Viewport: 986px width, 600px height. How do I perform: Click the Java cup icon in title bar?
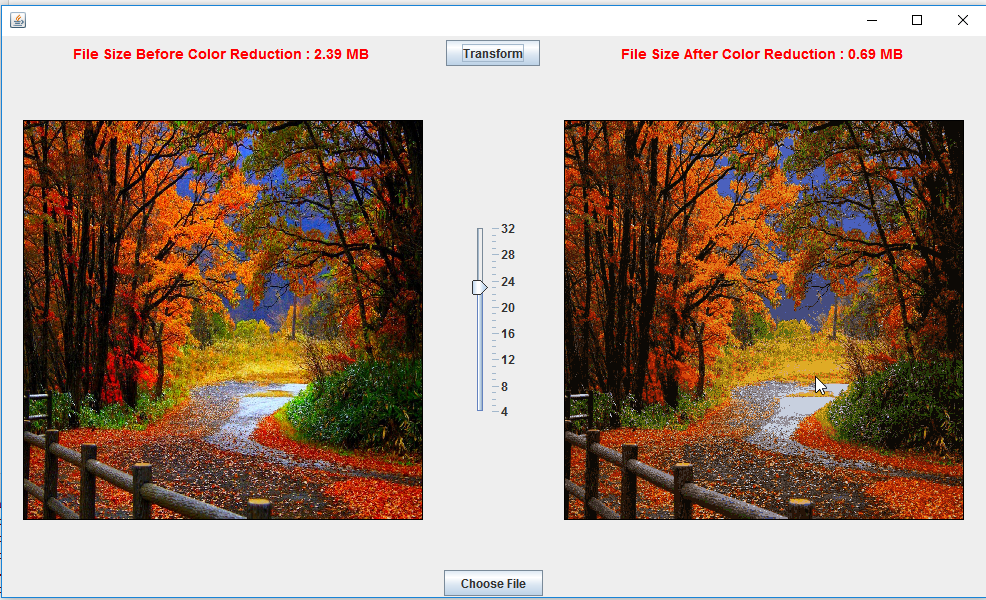pyautogui.click(x=17, y=19)
